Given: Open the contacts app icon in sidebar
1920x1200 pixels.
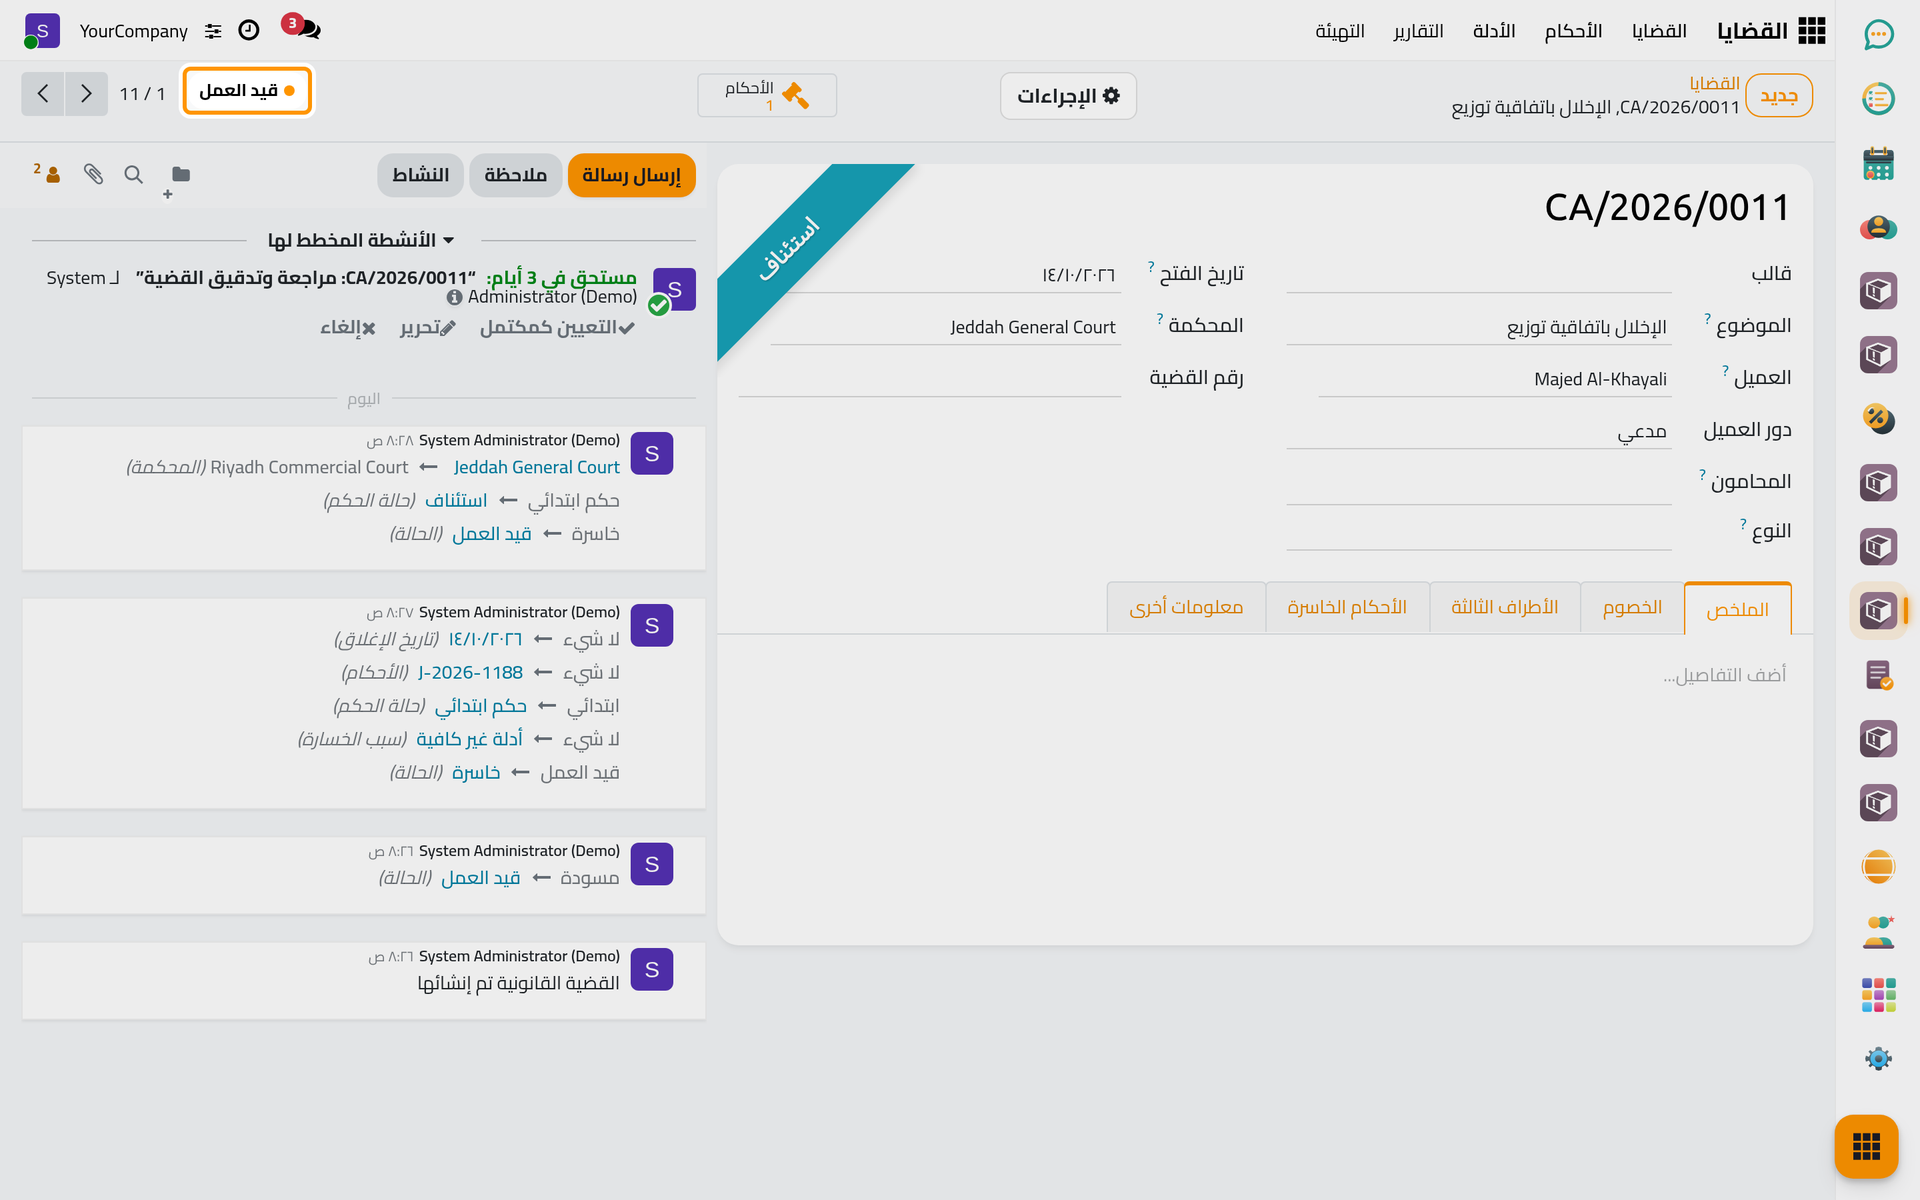Looking at the screenshot, I should click(1878, 227).
